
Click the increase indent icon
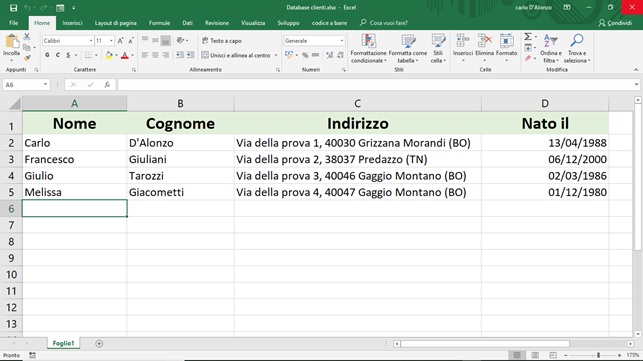coord(190,55)
